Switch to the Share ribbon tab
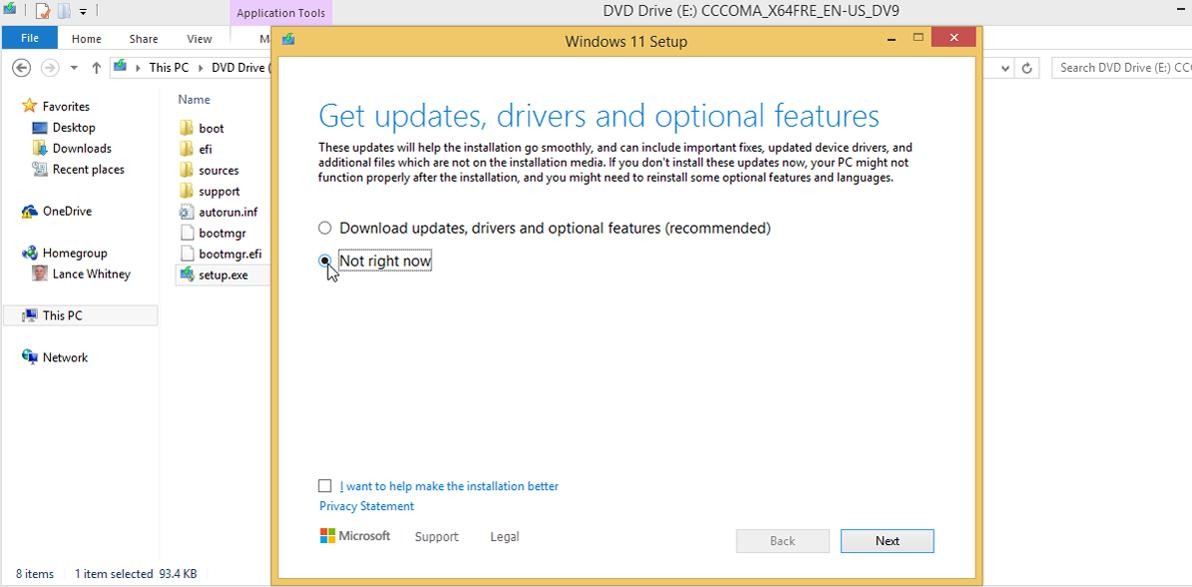The width and height of the screenshot is (1192, 587). 144,39
